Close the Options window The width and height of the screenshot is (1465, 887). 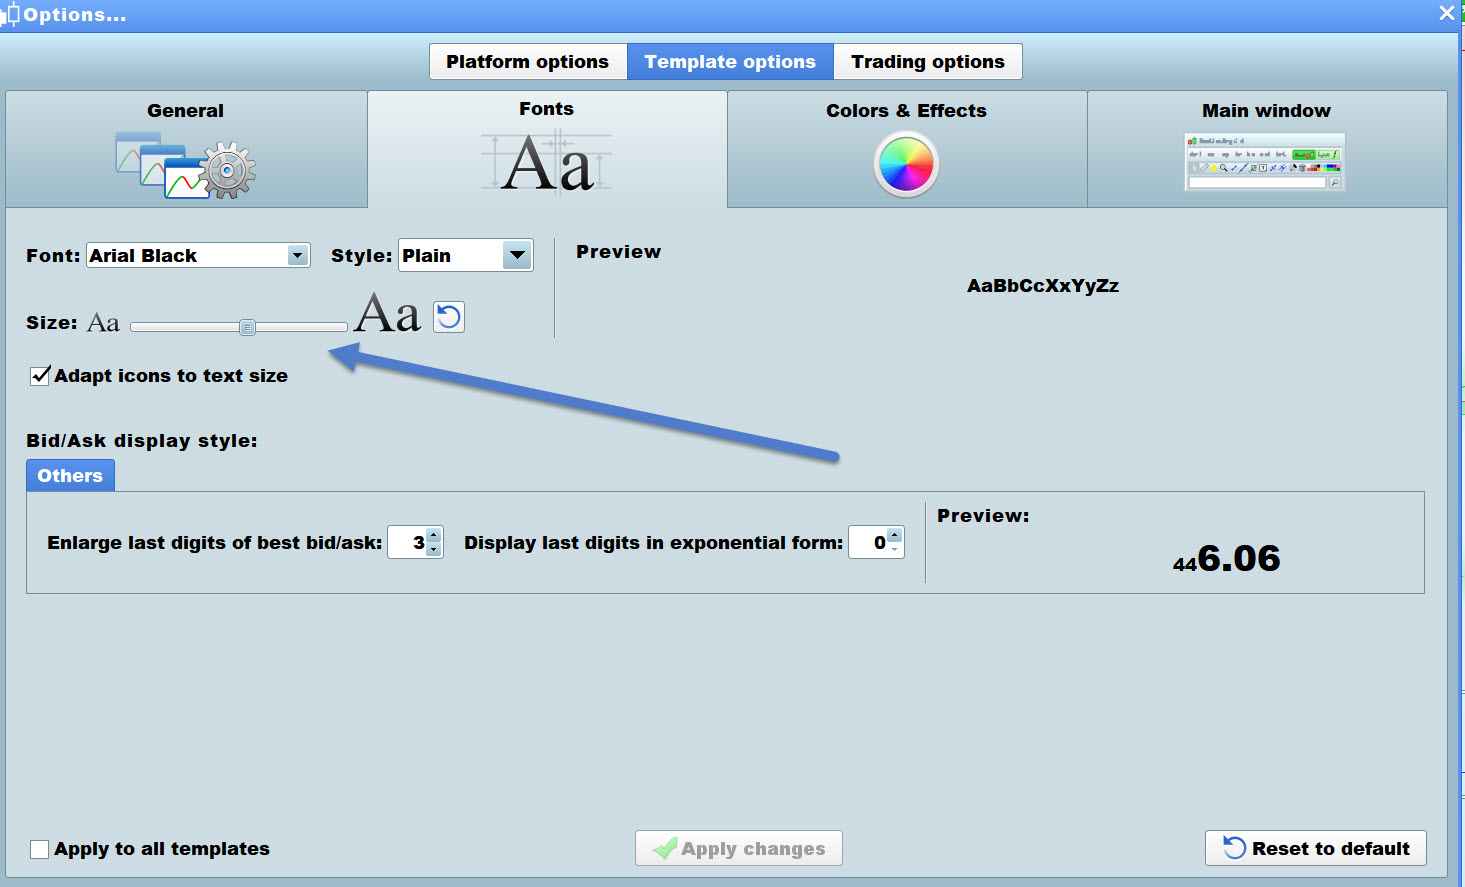click(1447, 13)
